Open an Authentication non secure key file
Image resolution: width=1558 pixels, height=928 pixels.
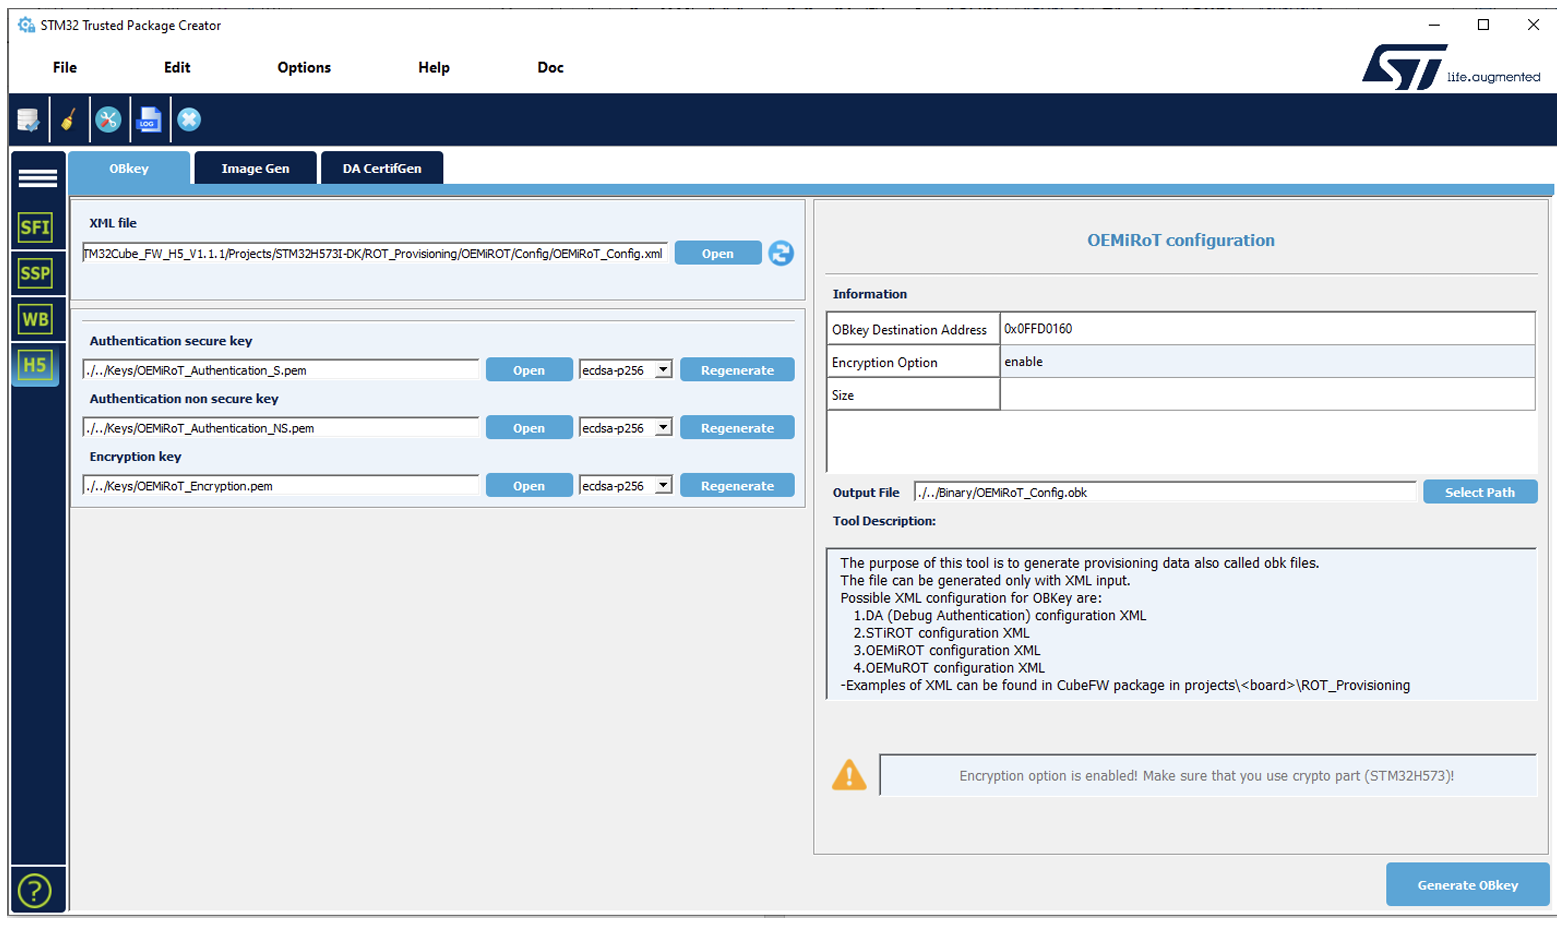click(529, 428)
